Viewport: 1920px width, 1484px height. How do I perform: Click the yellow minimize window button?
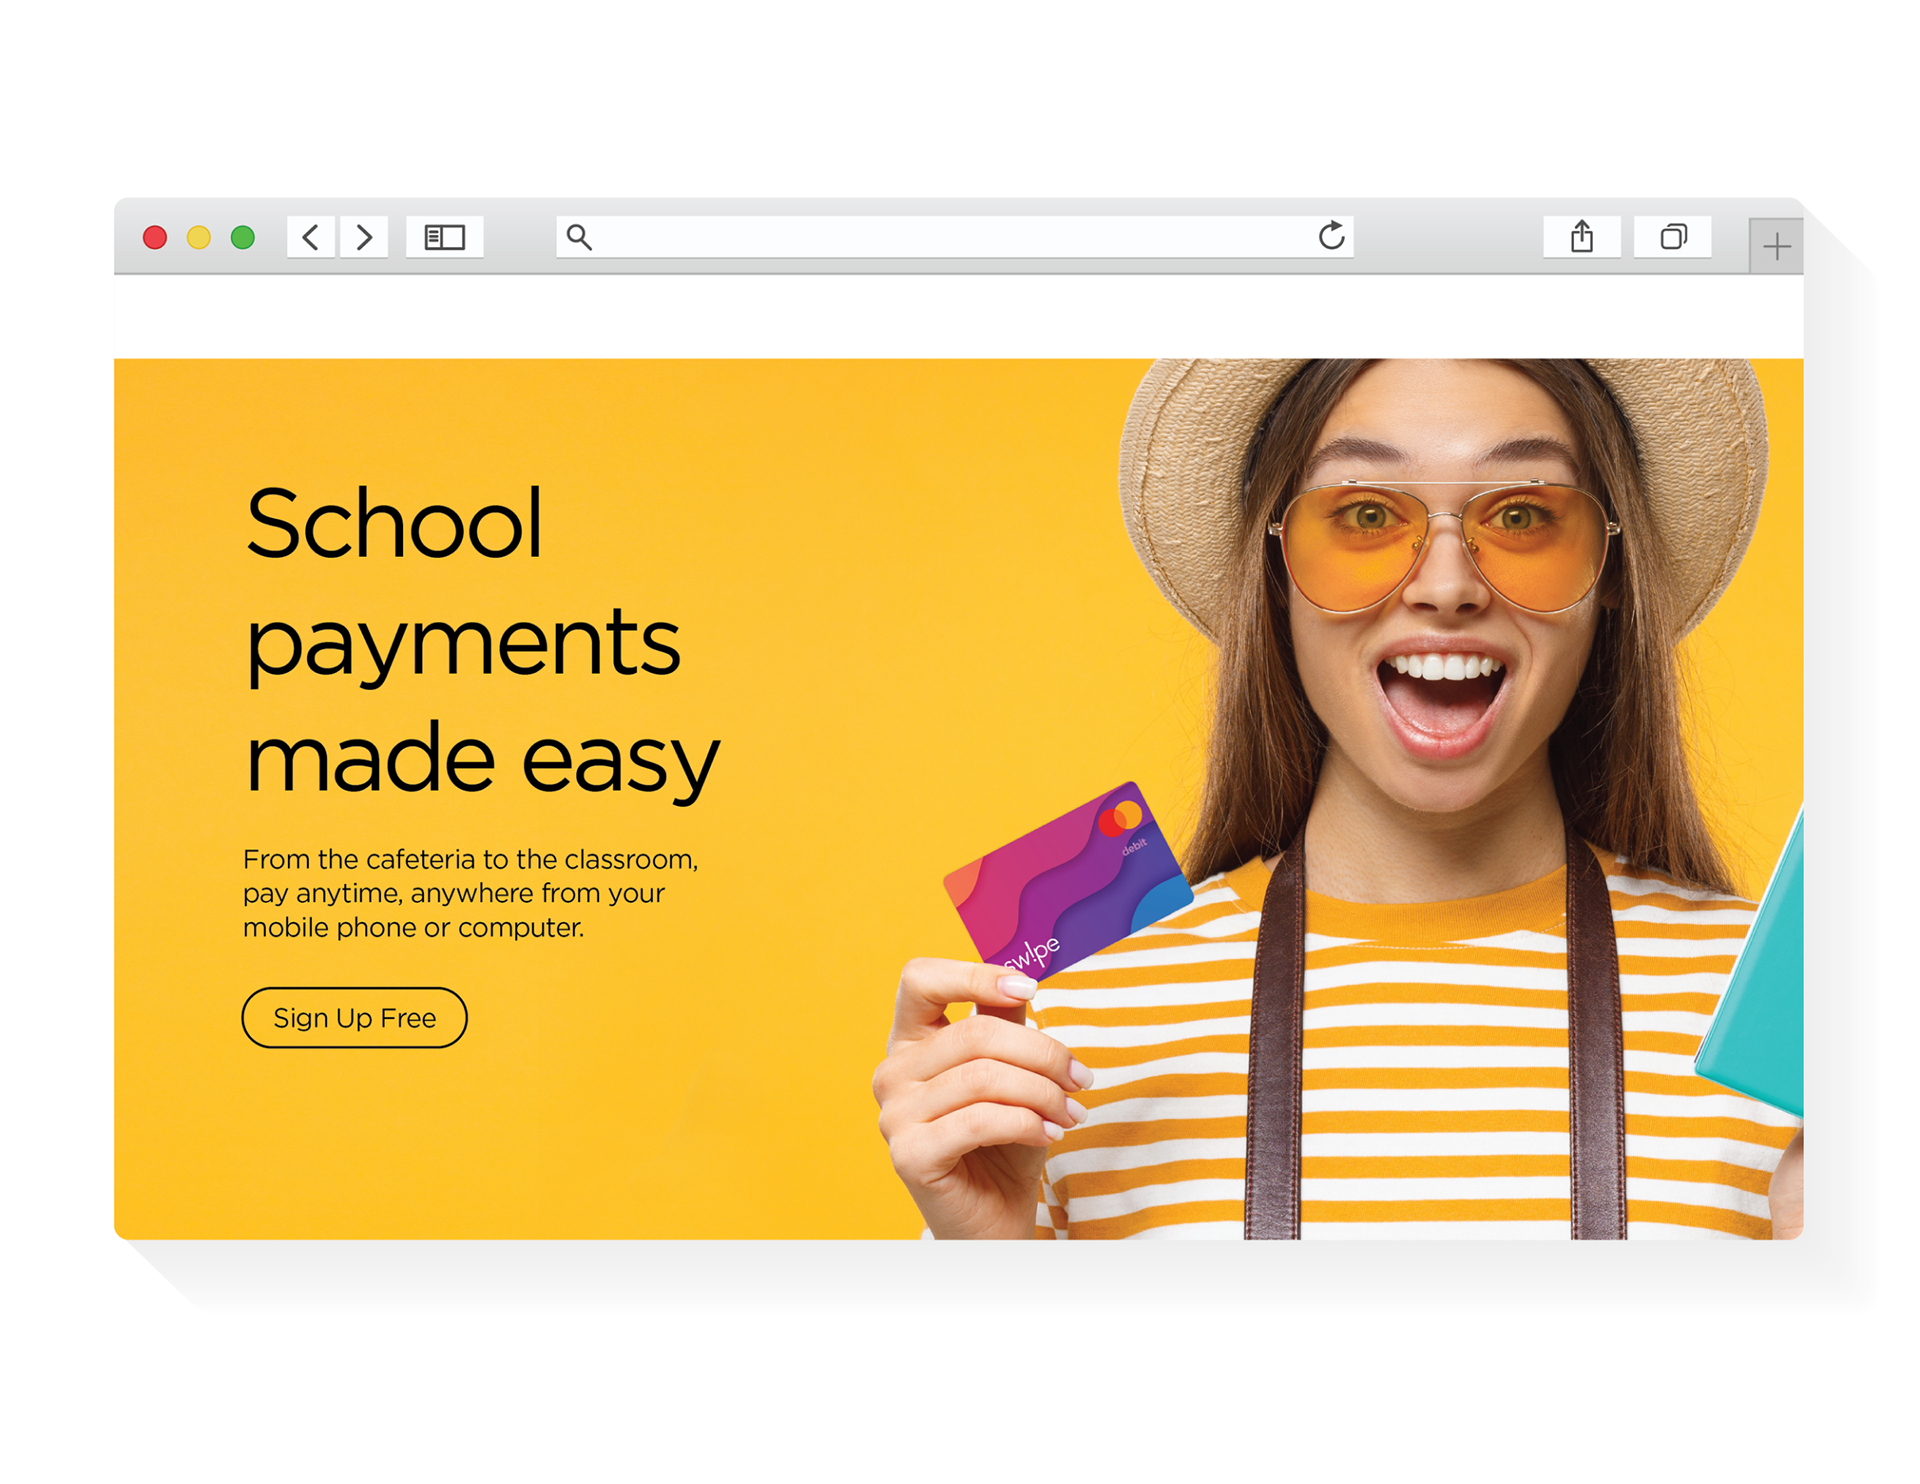(199, 237)
